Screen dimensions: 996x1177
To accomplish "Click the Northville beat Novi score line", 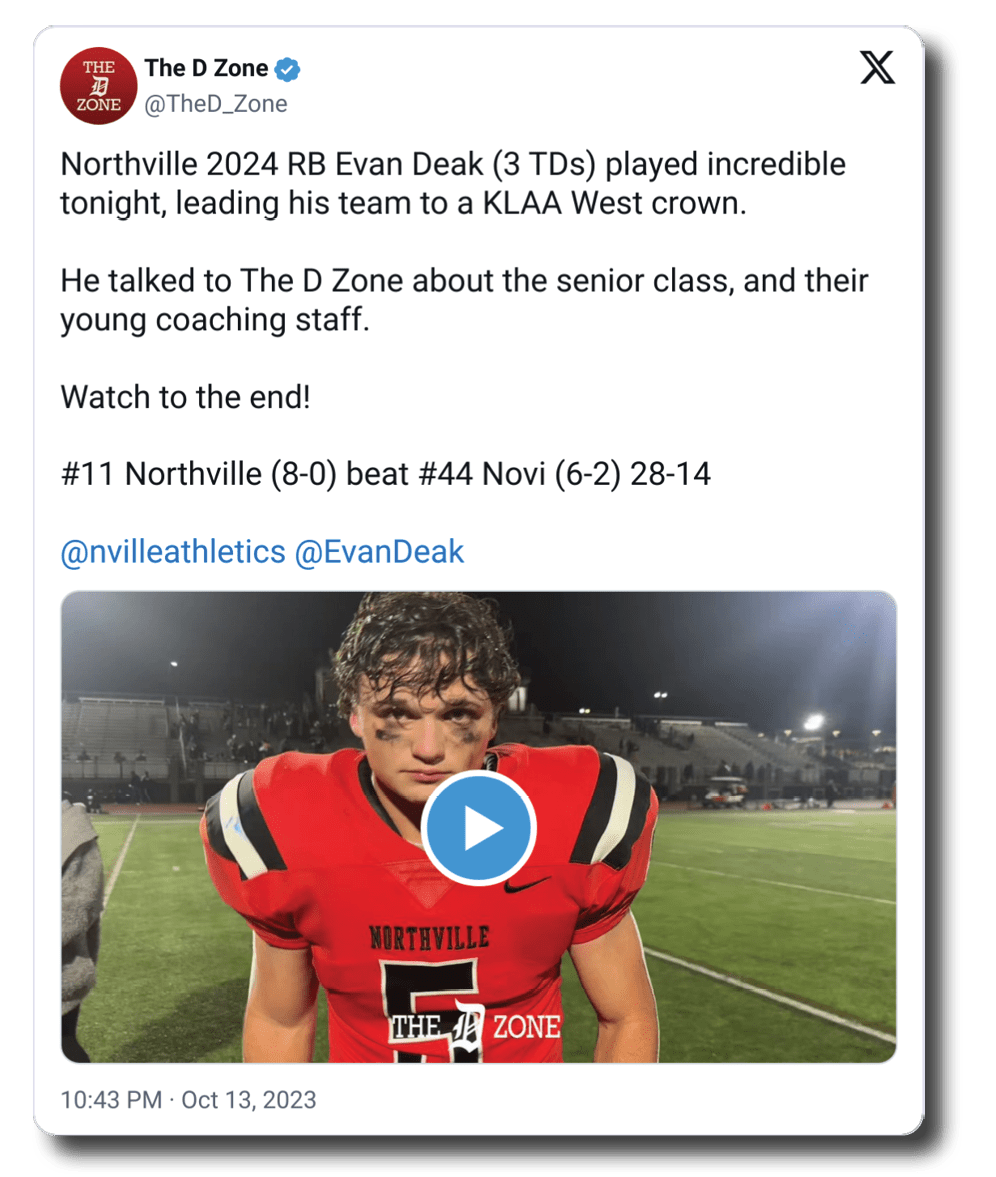I will [386, 474].
